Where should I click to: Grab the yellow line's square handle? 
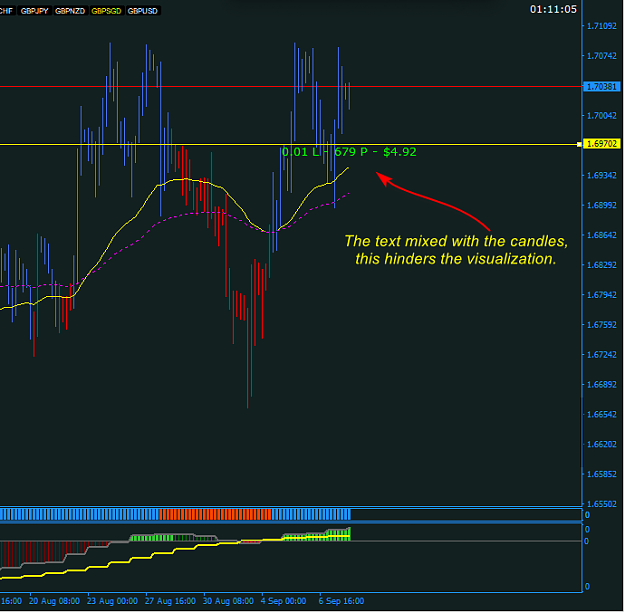click(579, 145)
